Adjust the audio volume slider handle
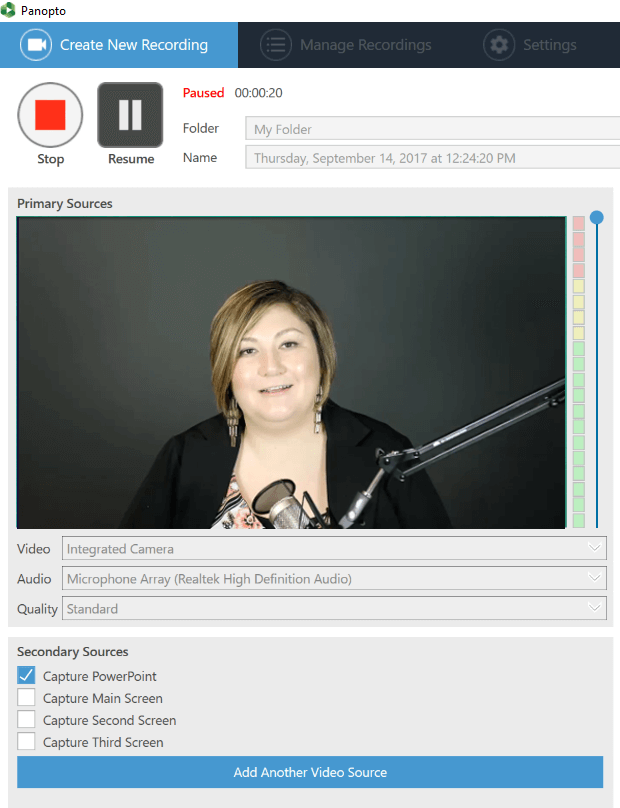Image resolution: width=620 pixels, height=808 pixels. pos(597,217)
